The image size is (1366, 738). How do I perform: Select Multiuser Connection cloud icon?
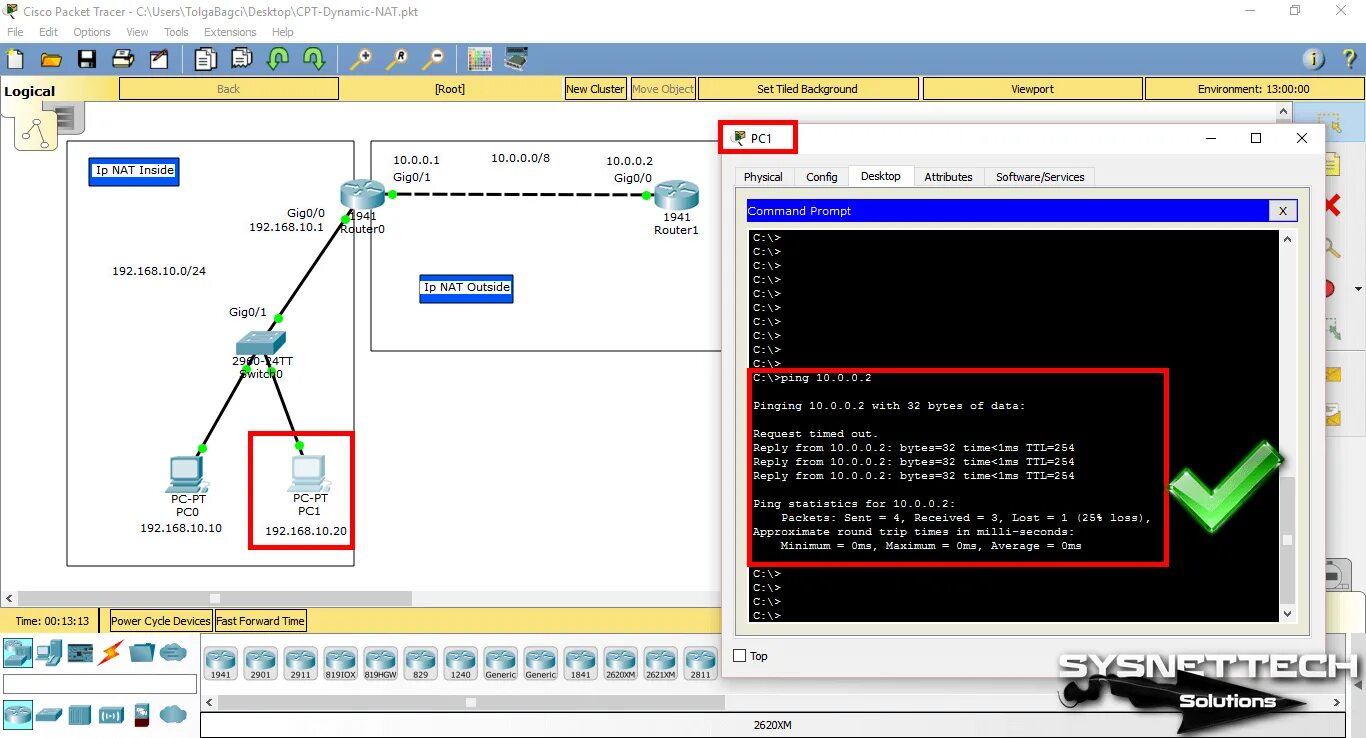(x=173, y=653)
